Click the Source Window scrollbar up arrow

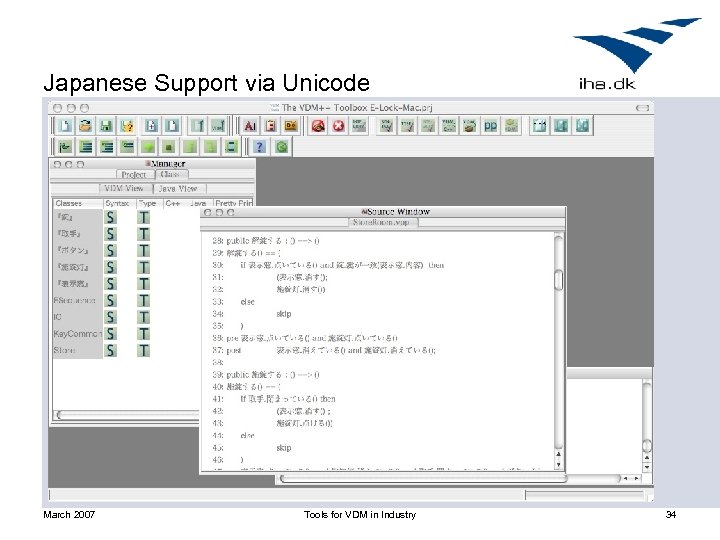[x=558, y=454]
